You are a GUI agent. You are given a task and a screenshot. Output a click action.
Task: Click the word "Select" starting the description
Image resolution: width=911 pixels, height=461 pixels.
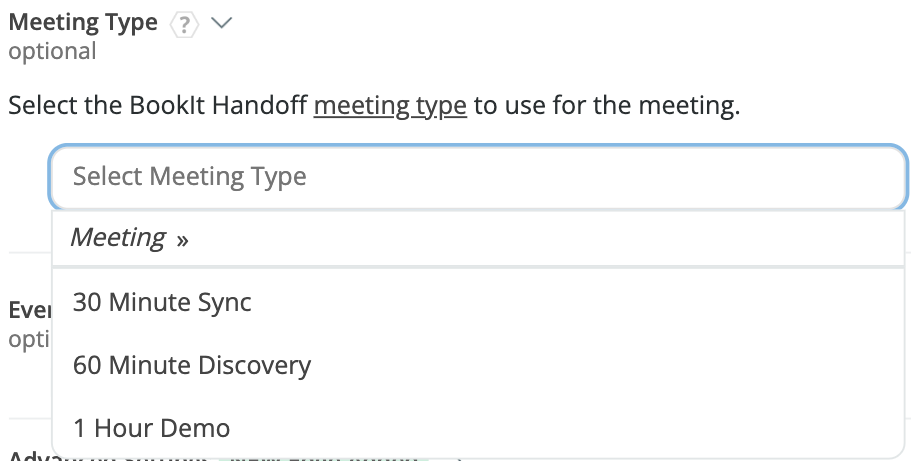point(40,105)
